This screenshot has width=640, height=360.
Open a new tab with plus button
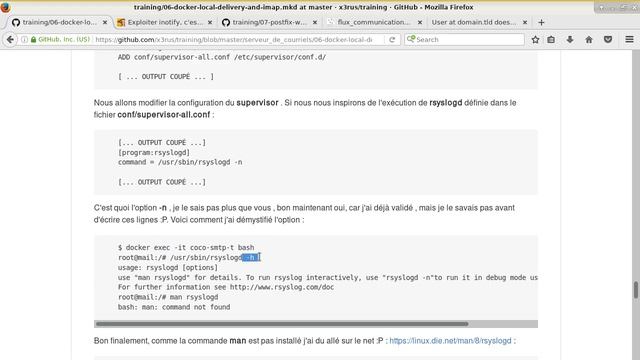(x=541, y=22)
